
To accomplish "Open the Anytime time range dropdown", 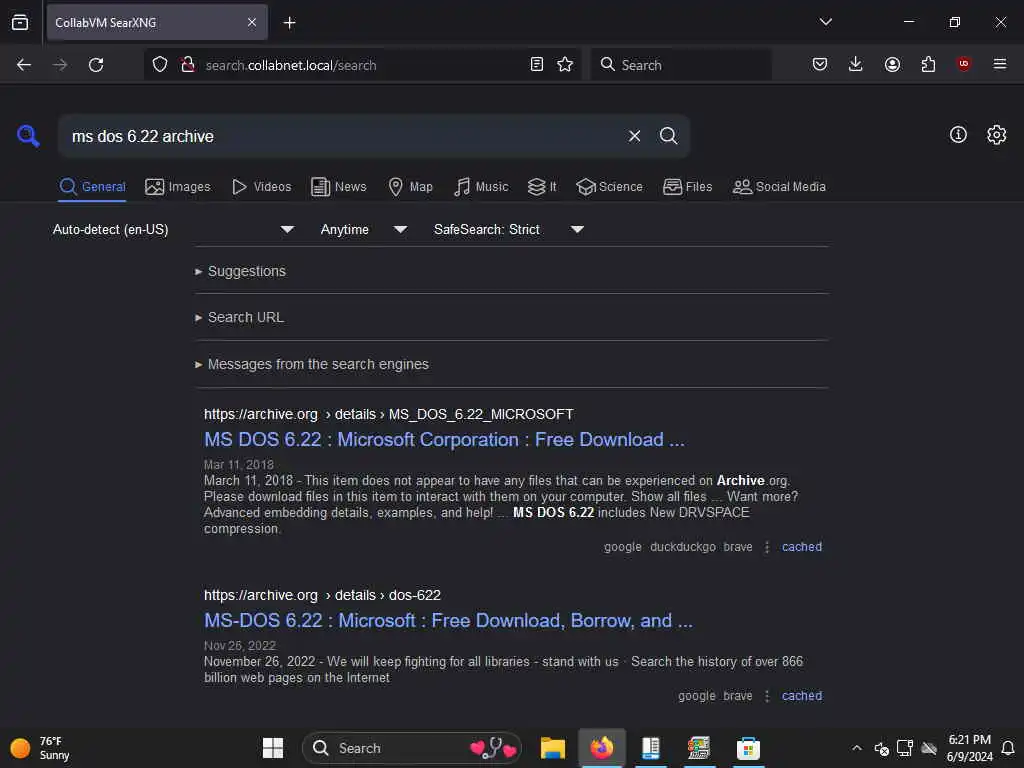I will coord(364,229).
